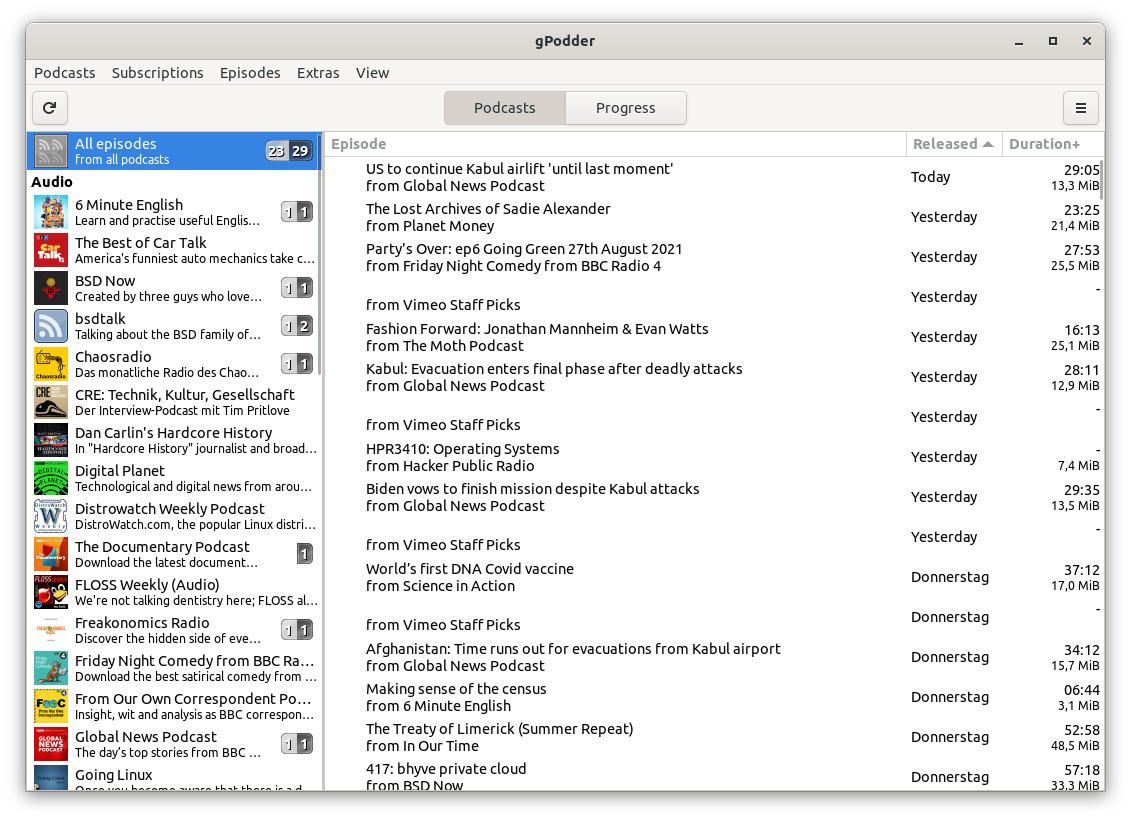1131x820 pixels.
Task: Select 'Kabul: Evacuation enters final phase' episode
Action: (x=714, y=377)
